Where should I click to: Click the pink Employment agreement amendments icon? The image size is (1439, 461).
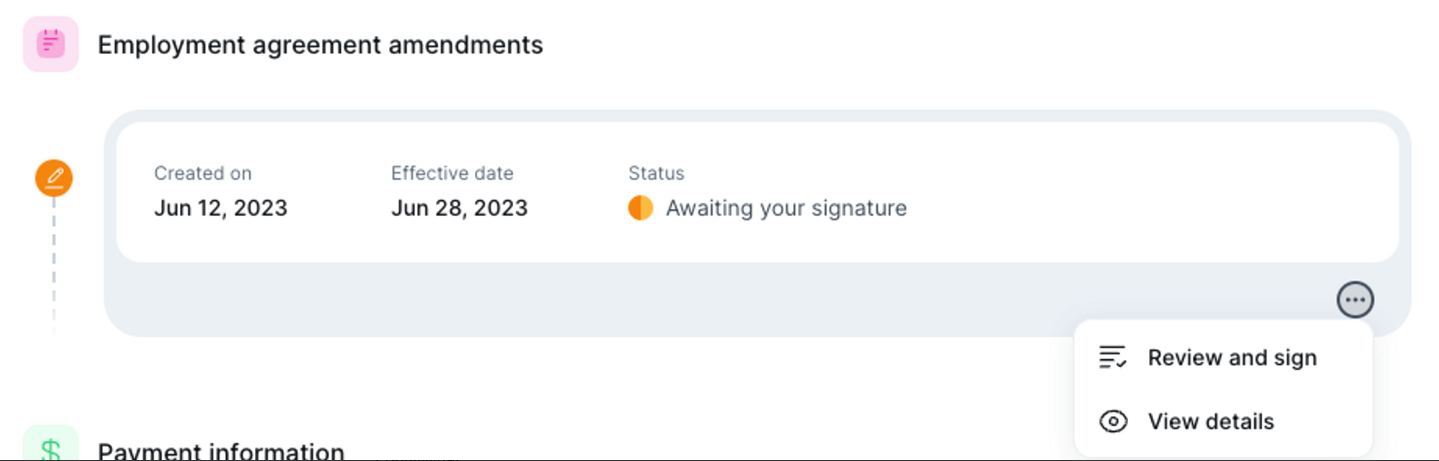coord(50,44)
